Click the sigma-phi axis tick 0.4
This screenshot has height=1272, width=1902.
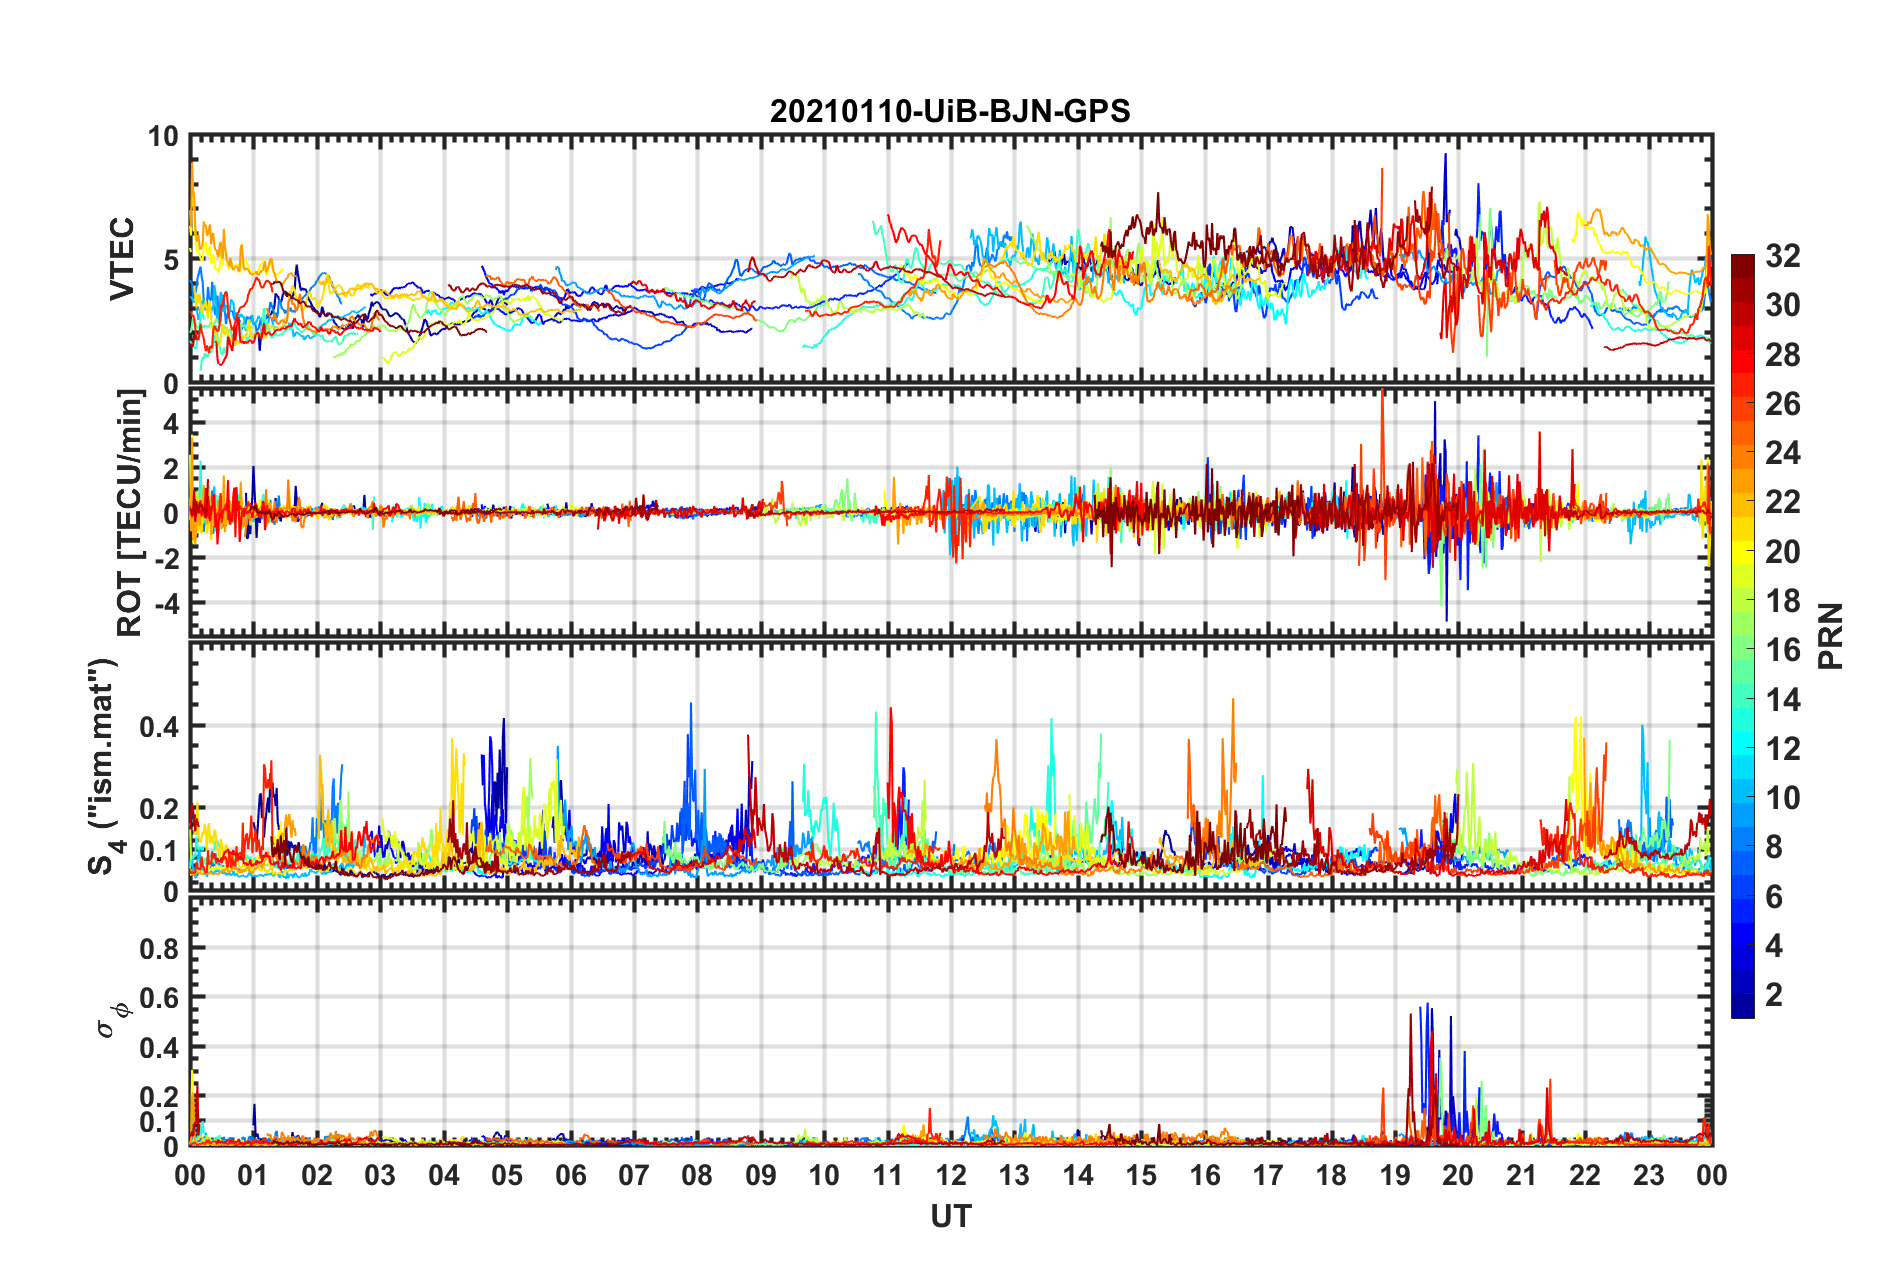click(x=160, y=1048)
